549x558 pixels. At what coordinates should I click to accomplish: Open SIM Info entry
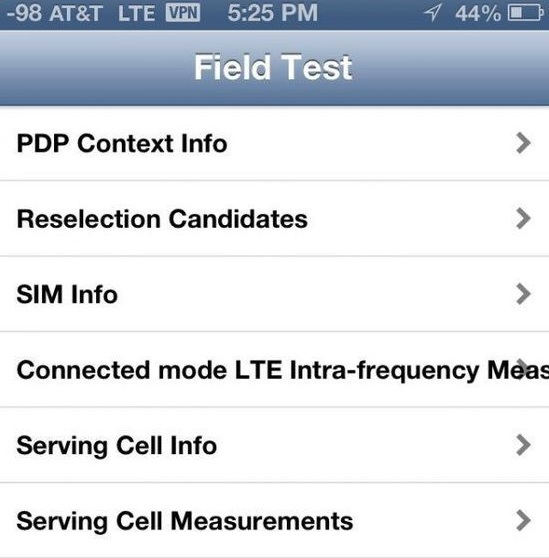tap(274, 294)
